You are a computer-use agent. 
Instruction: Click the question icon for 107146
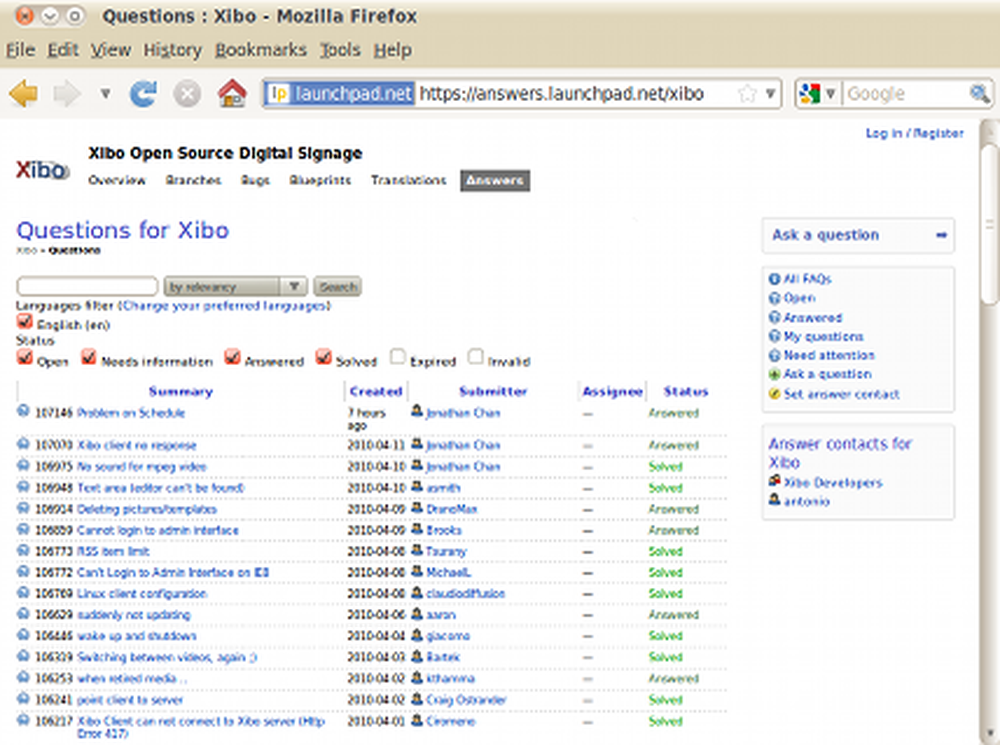[23, 411]
